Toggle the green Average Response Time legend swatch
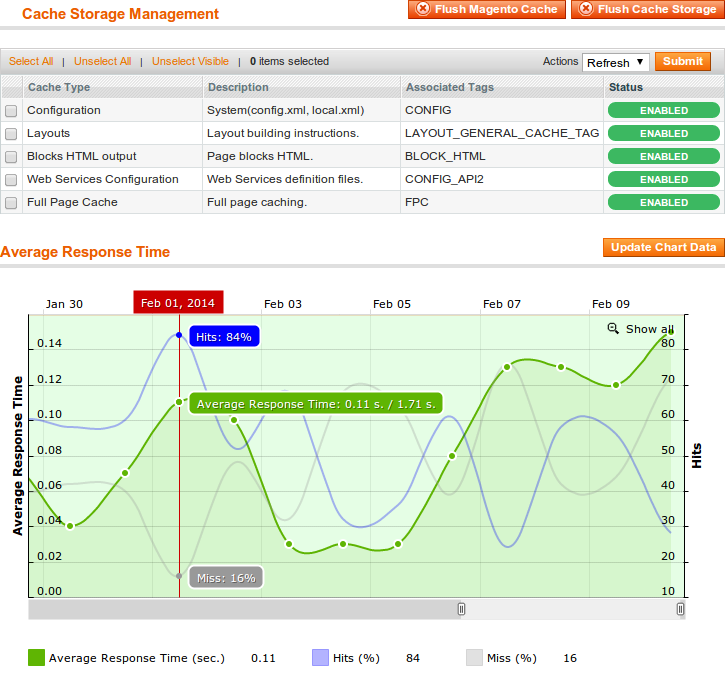The width and height of the screenshot is (725, 680). point(37,657)
